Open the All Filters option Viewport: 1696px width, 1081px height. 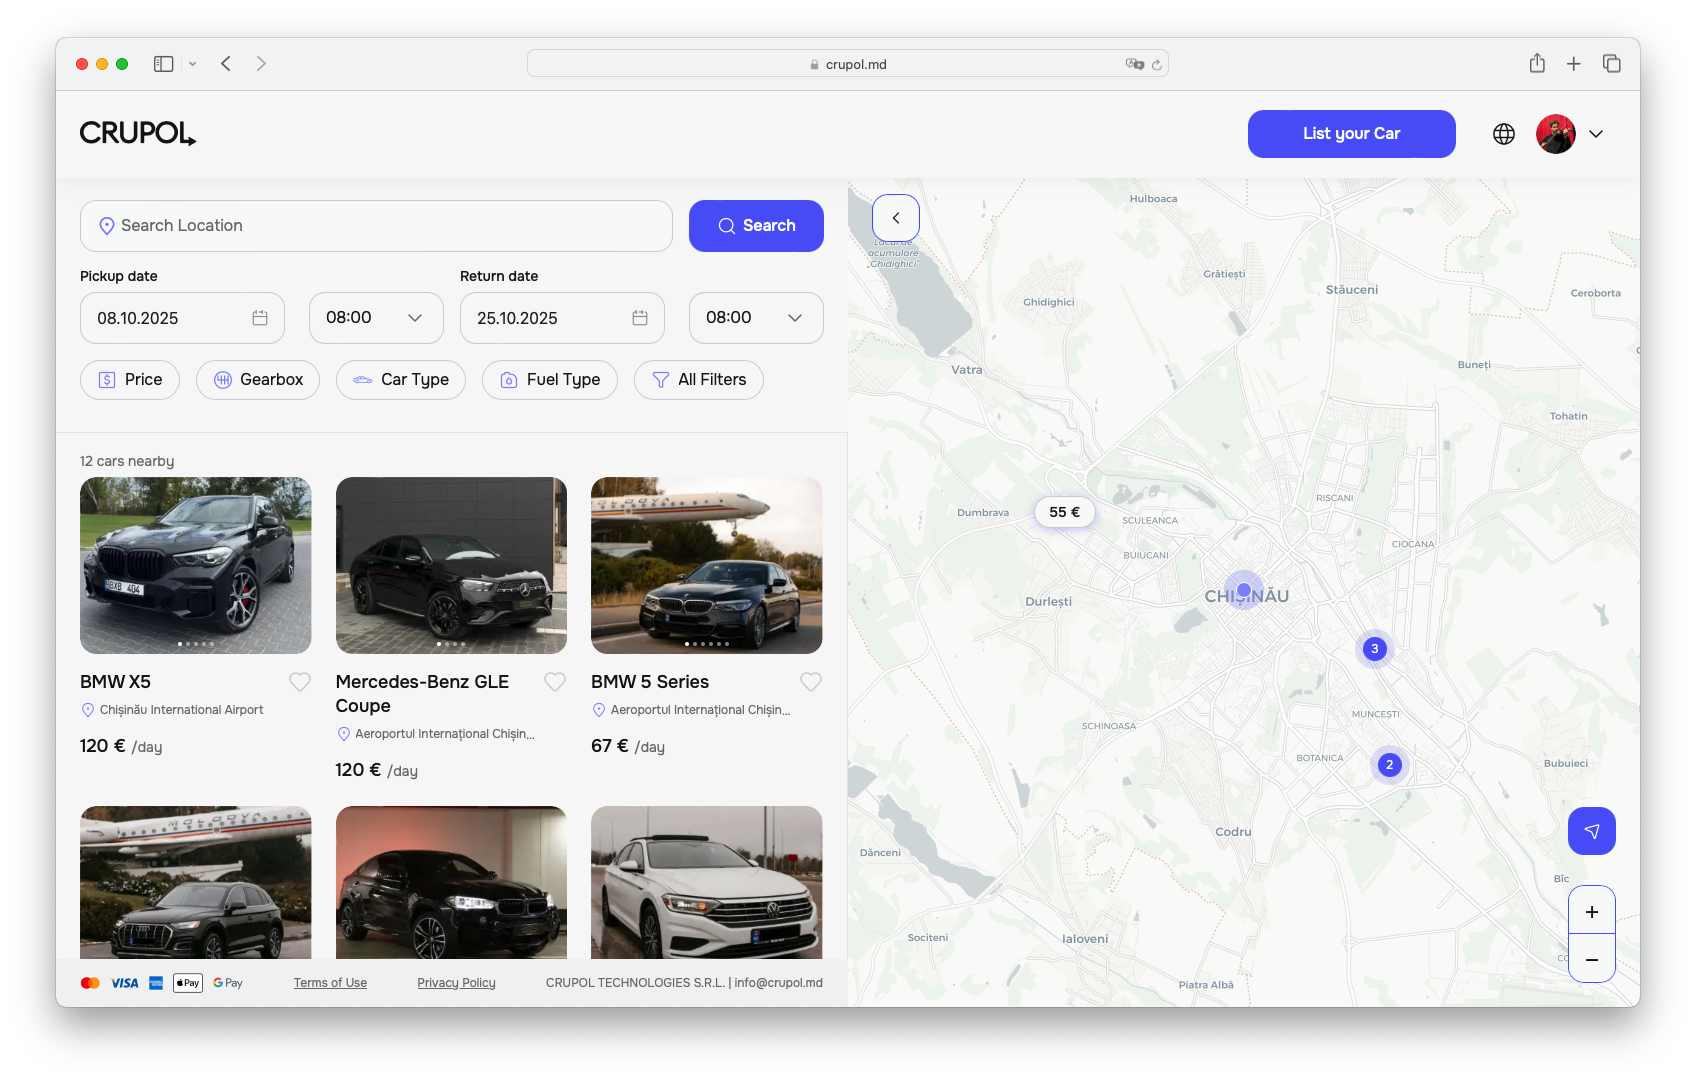(x=699, y=380)
